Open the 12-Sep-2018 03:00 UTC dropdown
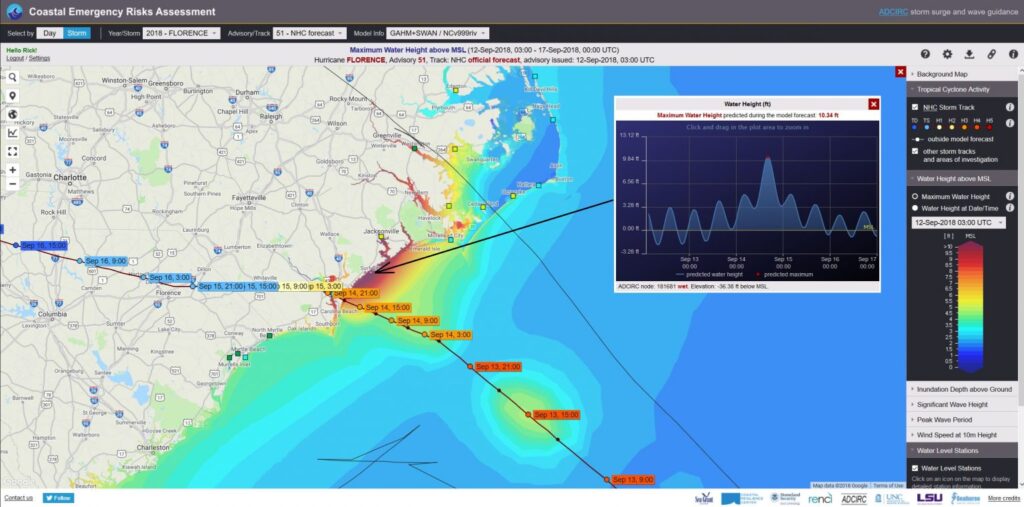The image size is (1024, 507). tap(959, 223)
